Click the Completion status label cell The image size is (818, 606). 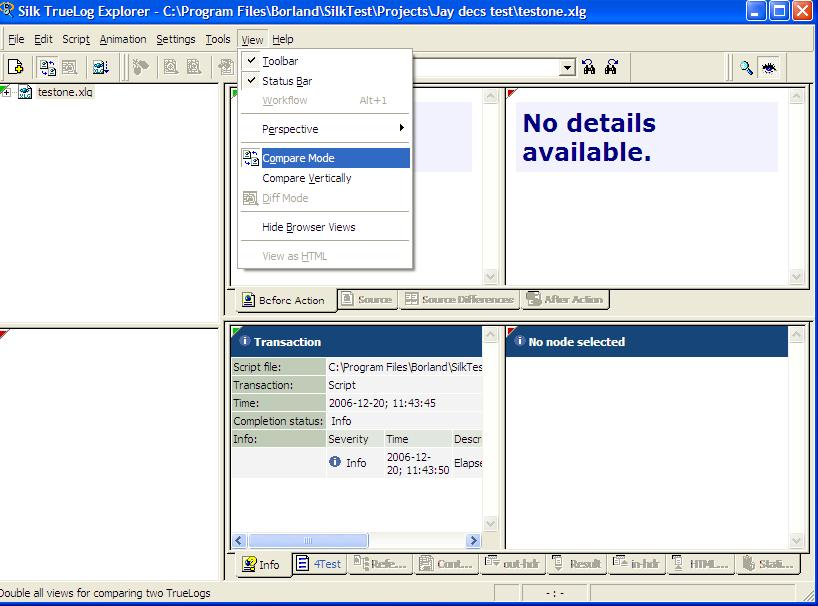coord(278,421)
